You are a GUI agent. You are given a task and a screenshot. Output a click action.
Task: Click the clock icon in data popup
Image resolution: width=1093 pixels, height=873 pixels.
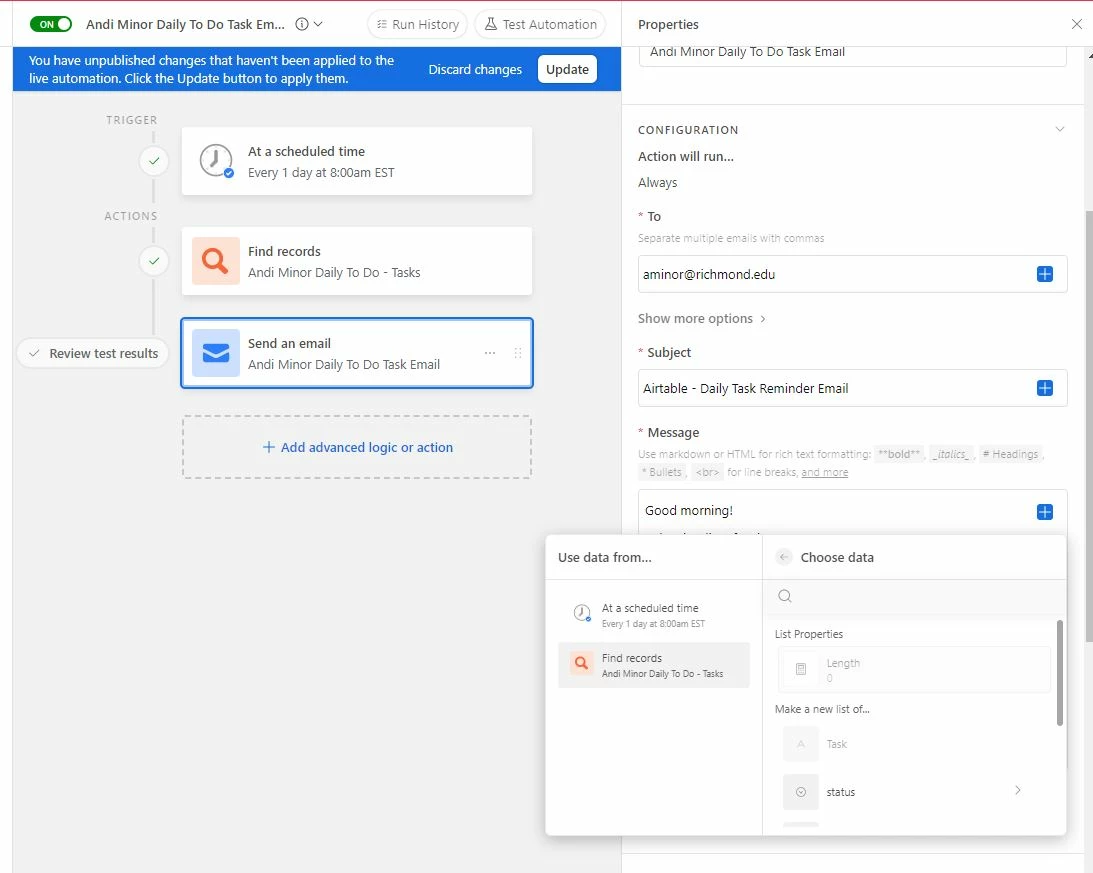click(x=581, y=614)
